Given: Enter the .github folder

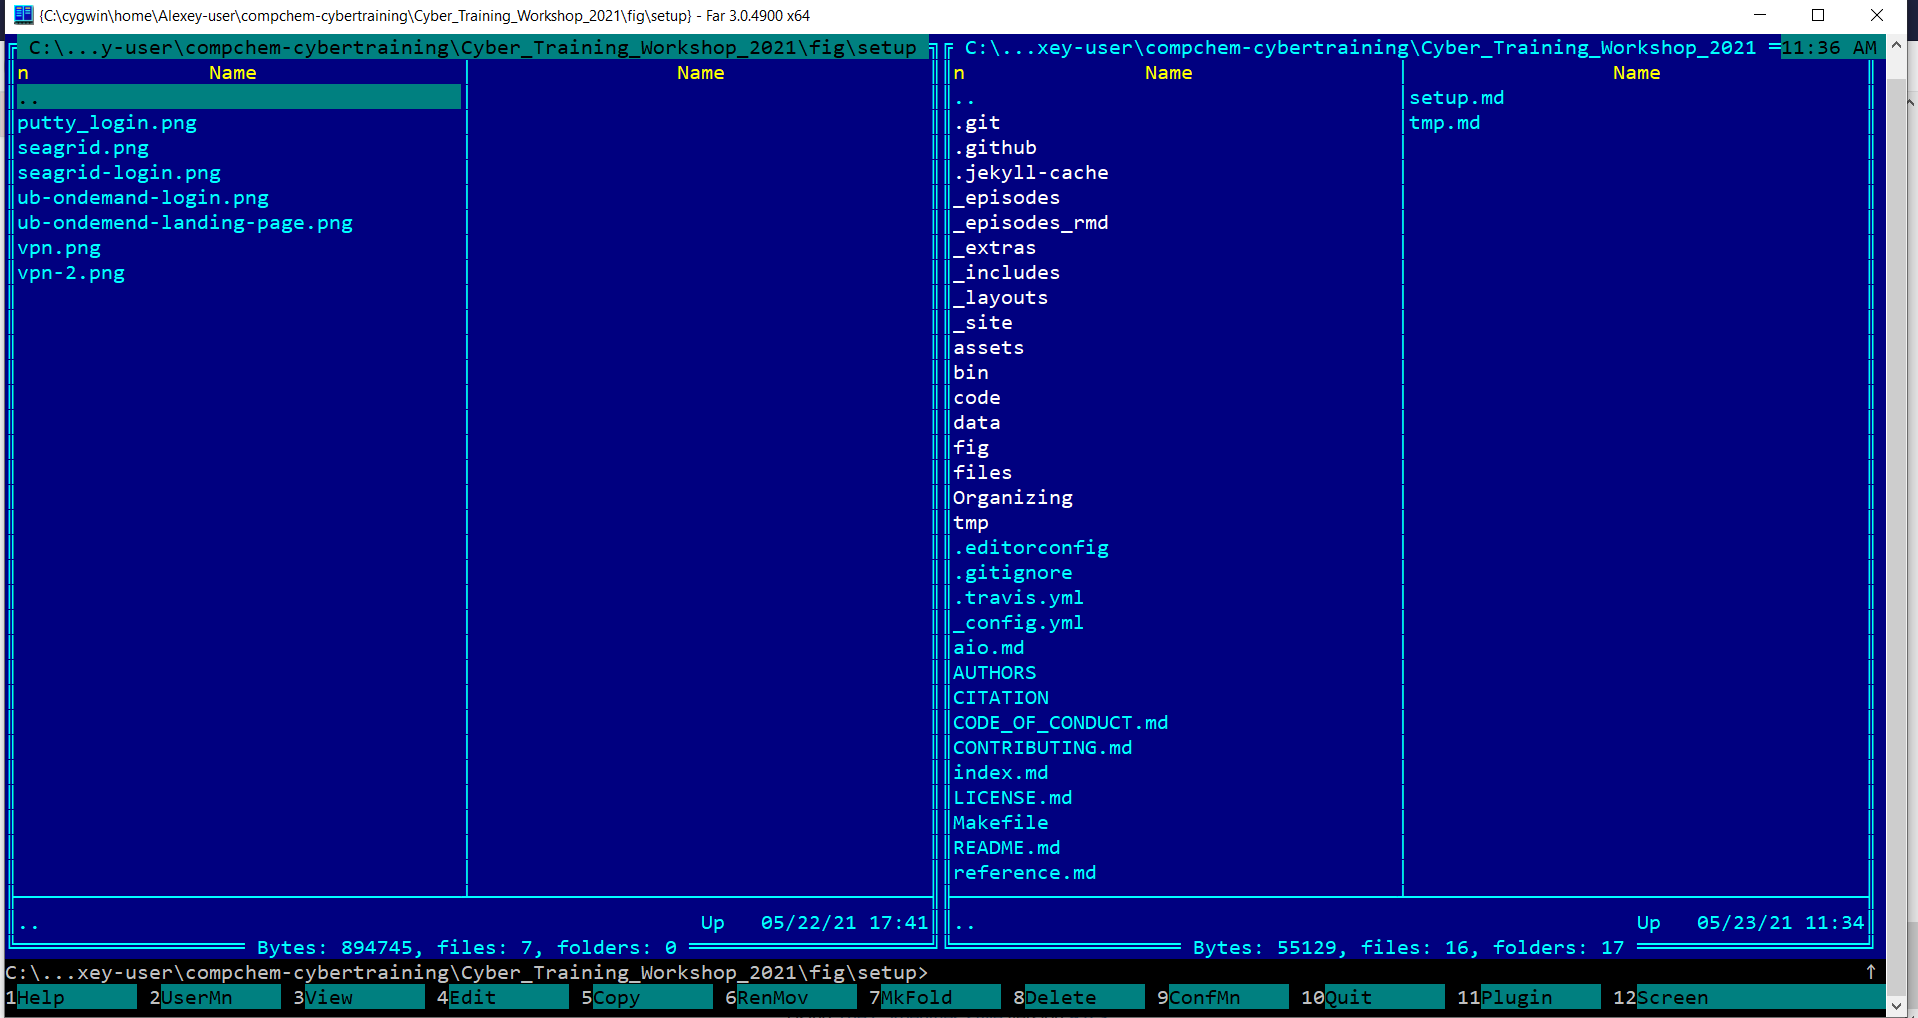Looking at the screenshot, I should 995,148.
